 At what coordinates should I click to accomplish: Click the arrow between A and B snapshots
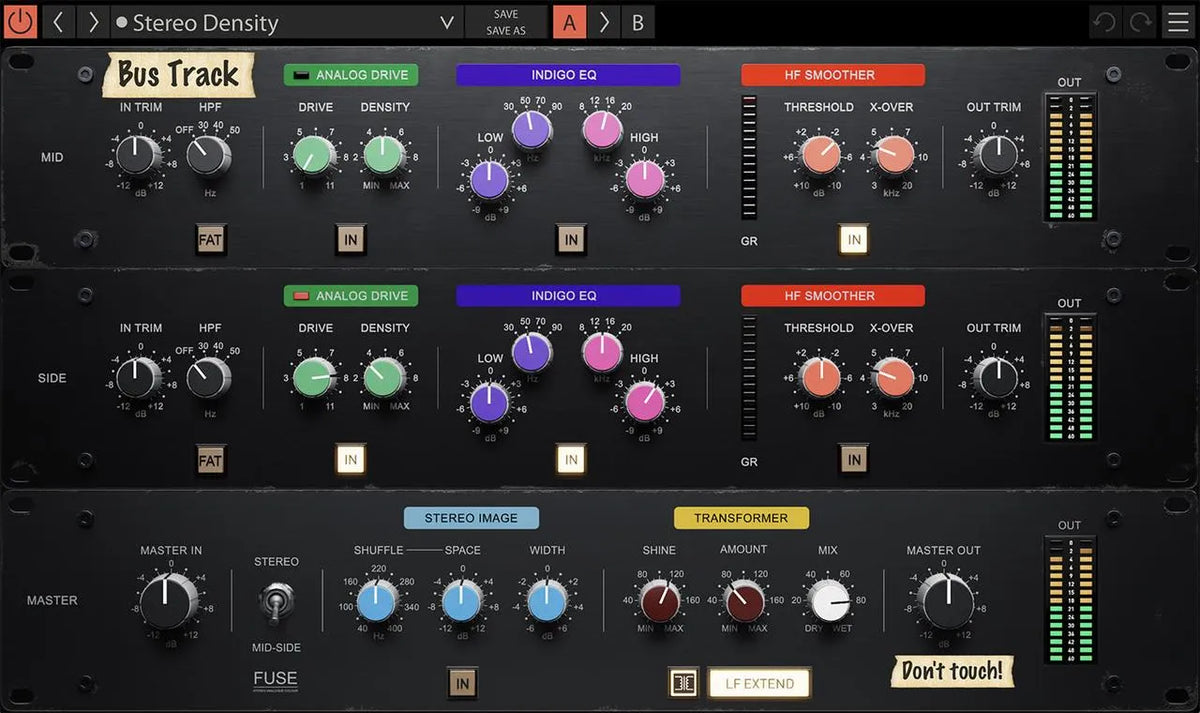605,21
